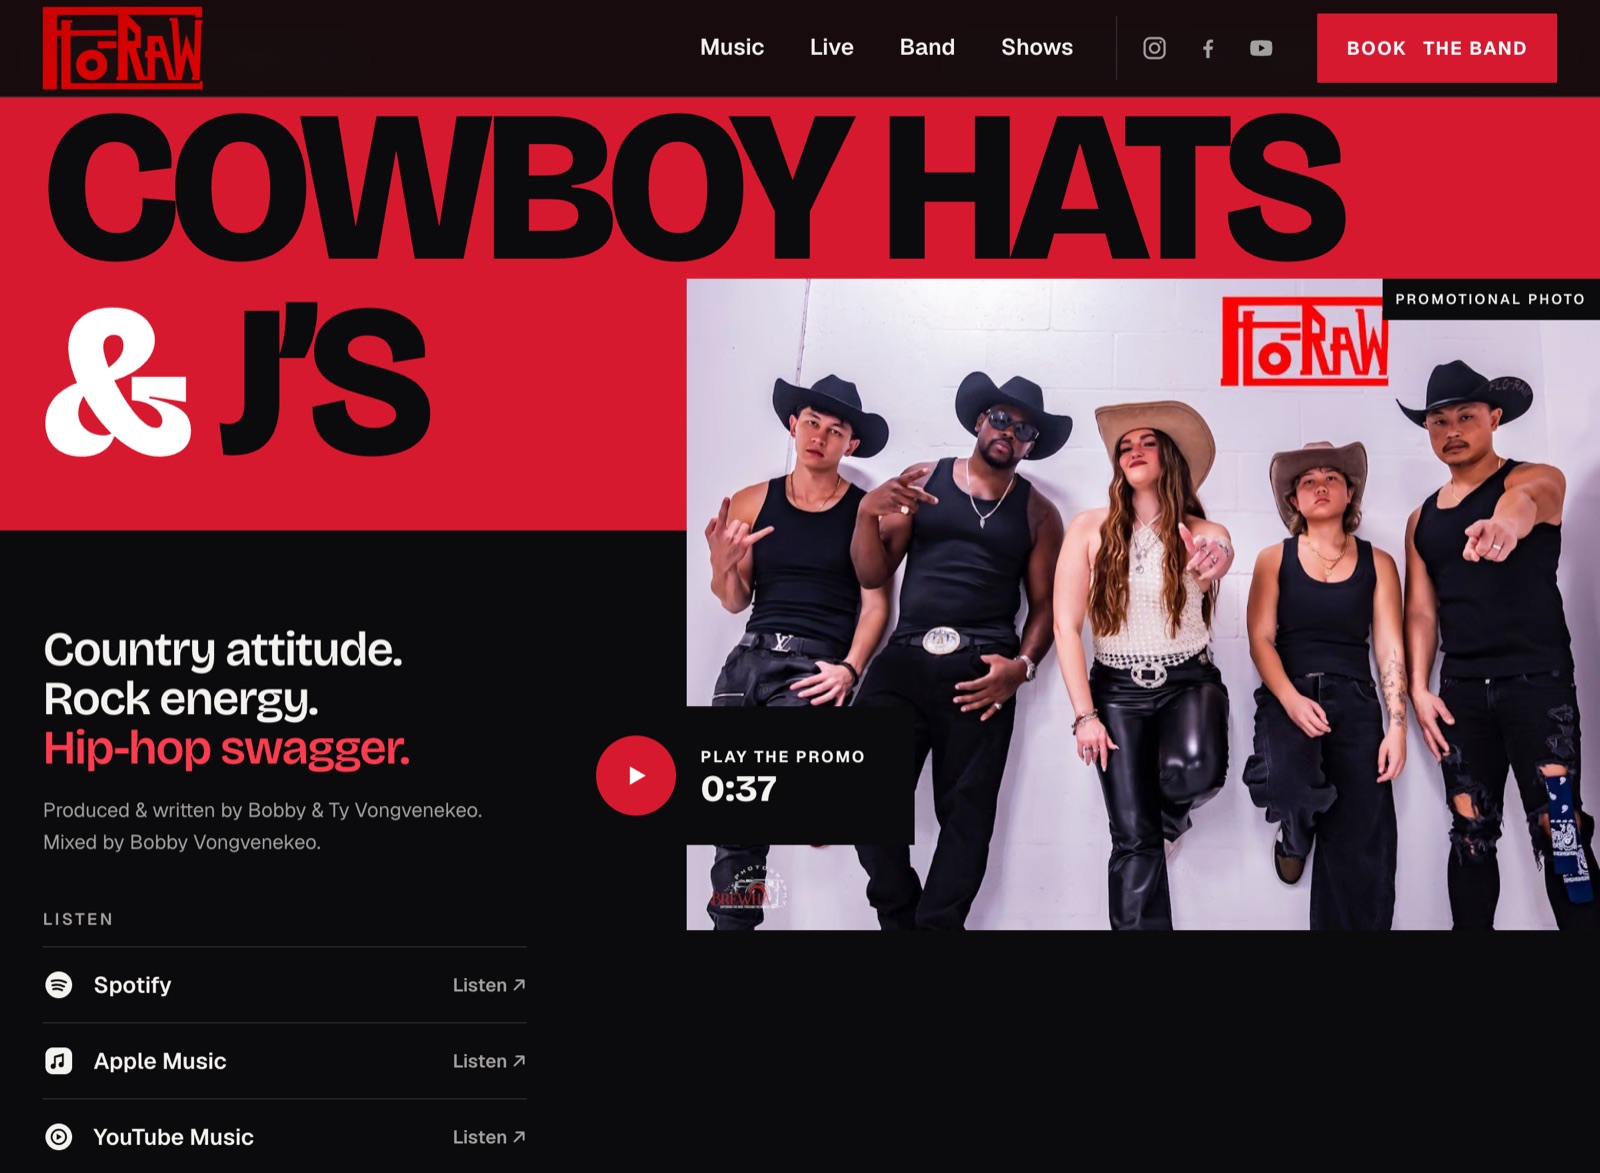1600x1173 pixels.
Task: Open the Music menu item
Action: 732,47
